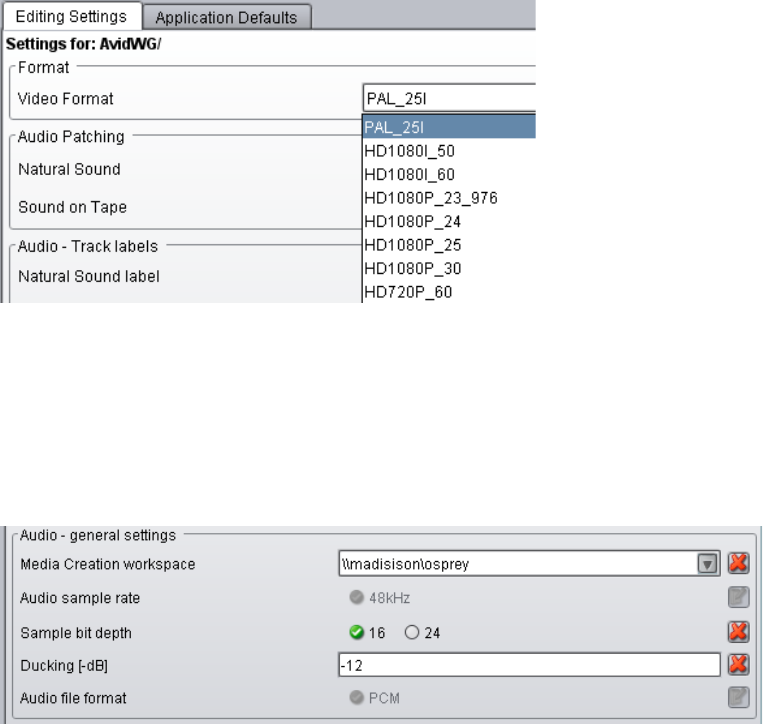Open the Application Defaults tab

tap(227, 17)
